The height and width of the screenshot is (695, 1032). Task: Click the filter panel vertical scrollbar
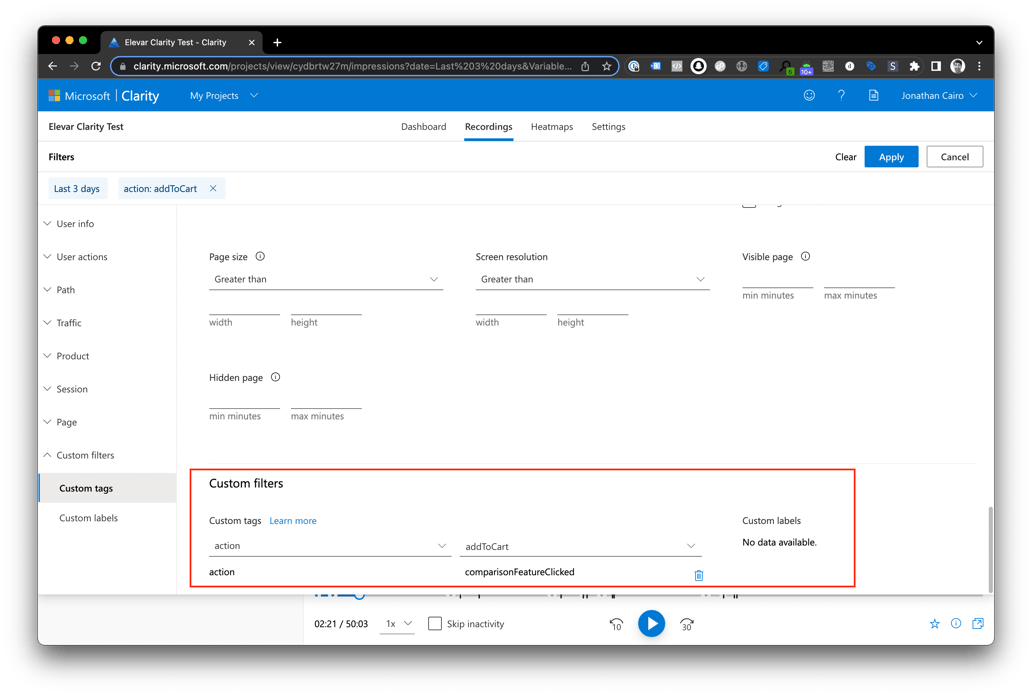coord(990,550)
